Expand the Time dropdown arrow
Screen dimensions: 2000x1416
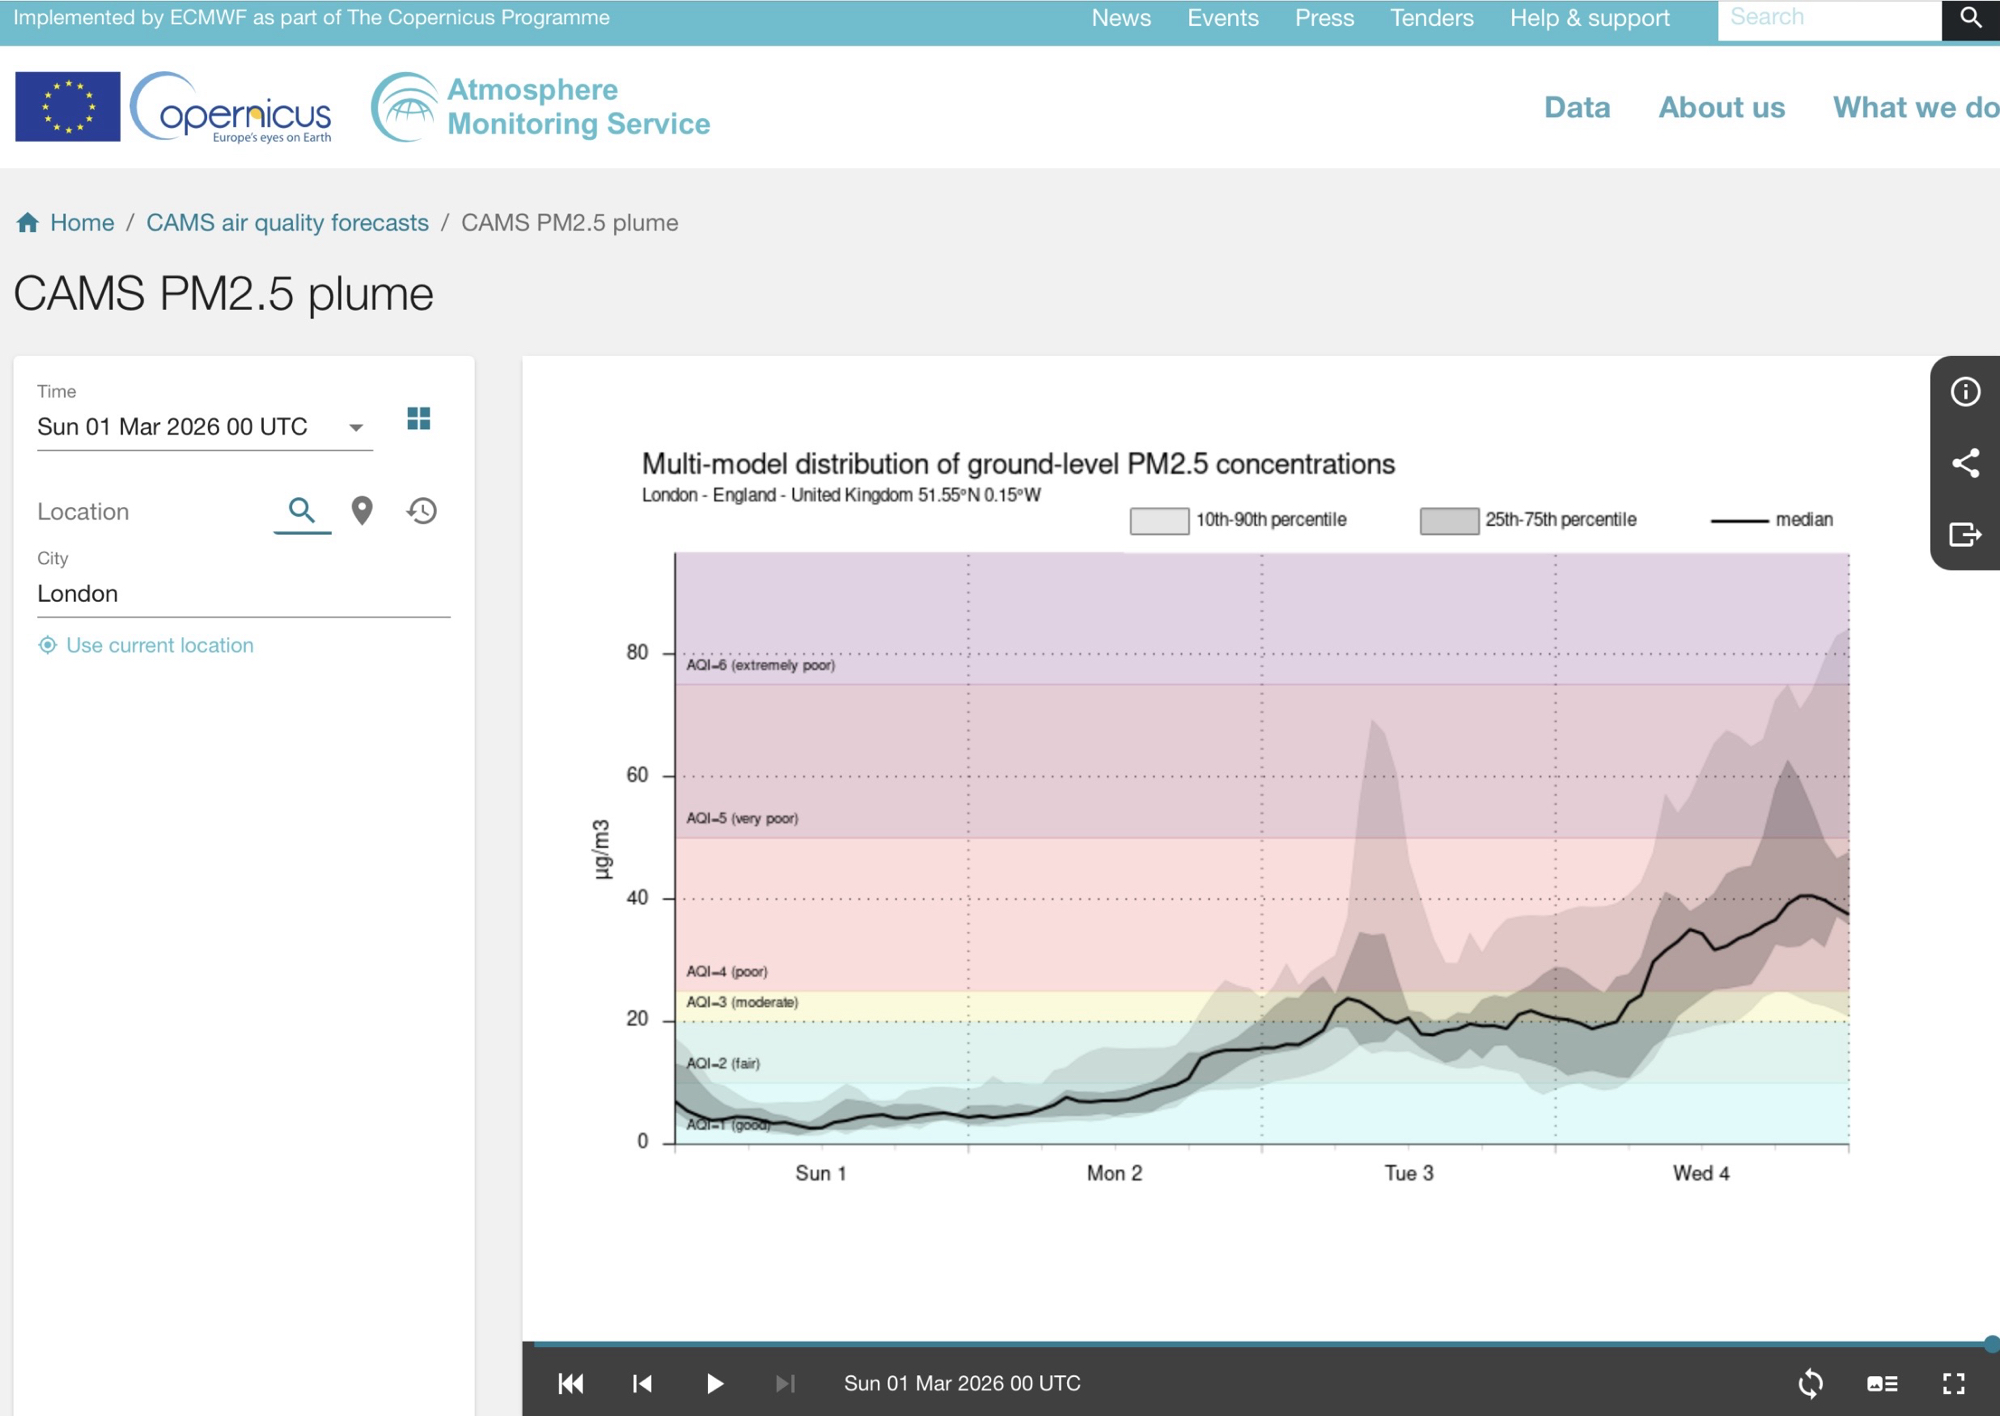point(355,428)
